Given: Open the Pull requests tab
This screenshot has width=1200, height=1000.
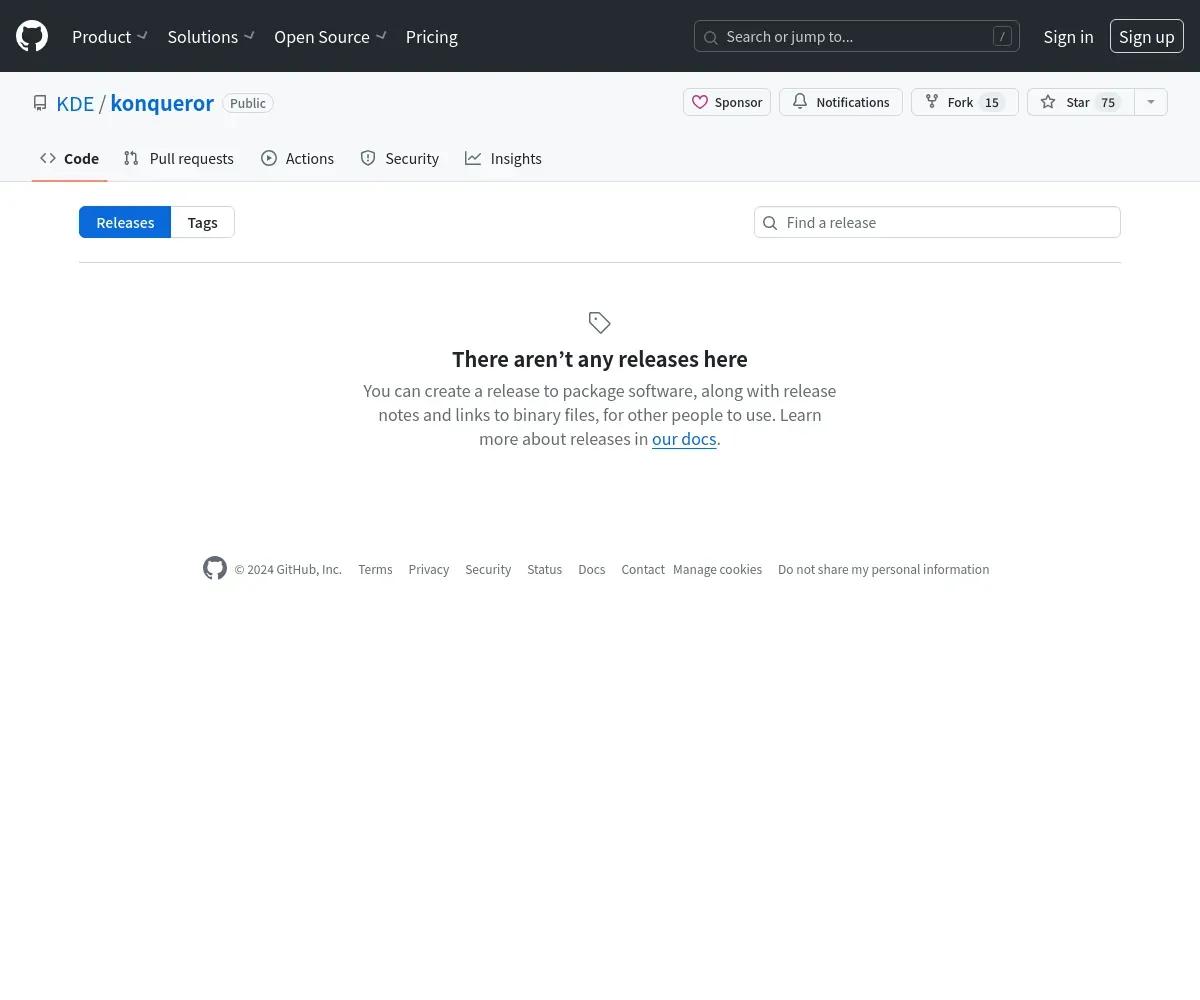Looking at the screenshot, I should [179, 158].
